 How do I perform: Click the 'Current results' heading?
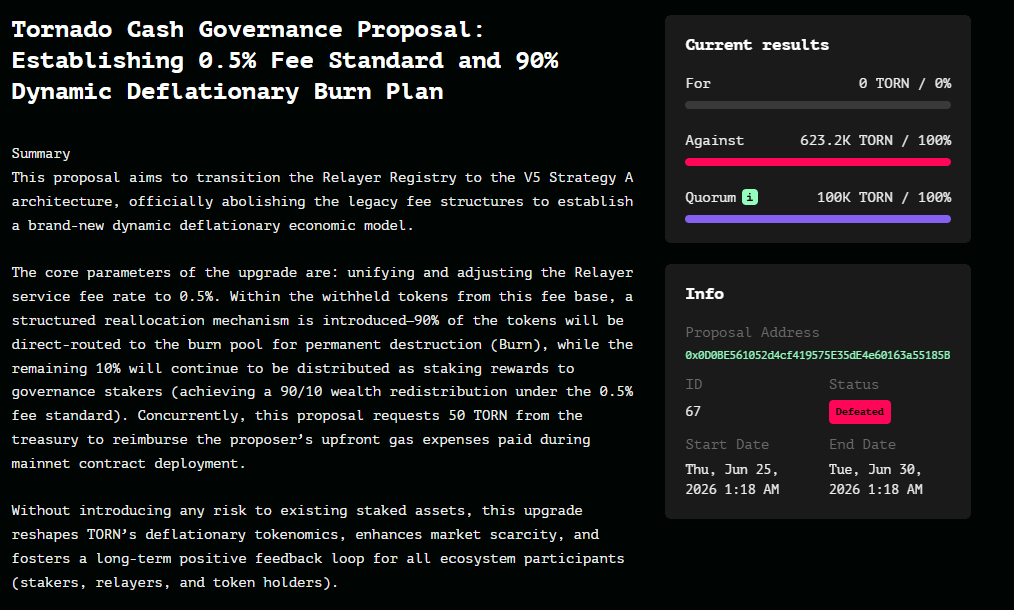point(757,45)
